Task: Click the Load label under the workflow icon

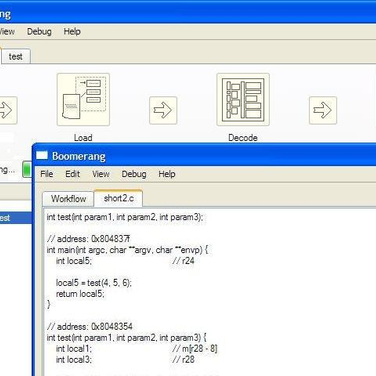Action: point(83,138)
